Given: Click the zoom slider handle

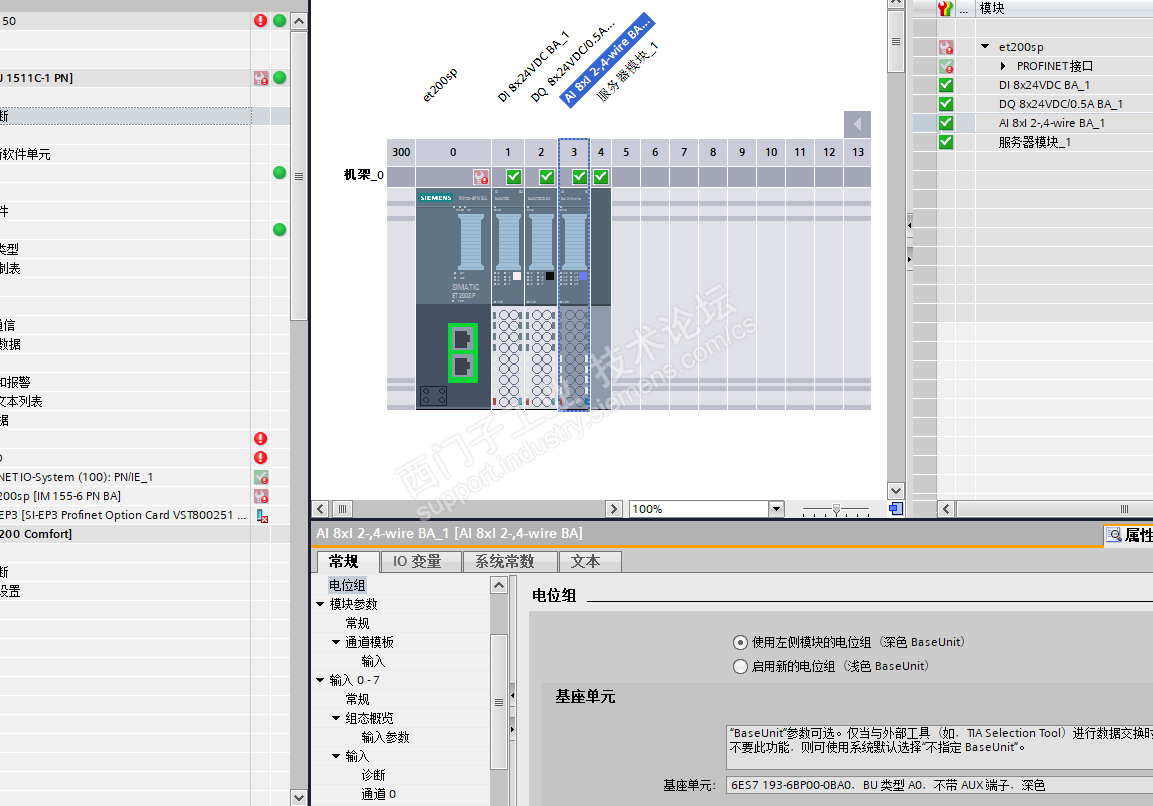Looking at the screenshot, I should [836, 509].
